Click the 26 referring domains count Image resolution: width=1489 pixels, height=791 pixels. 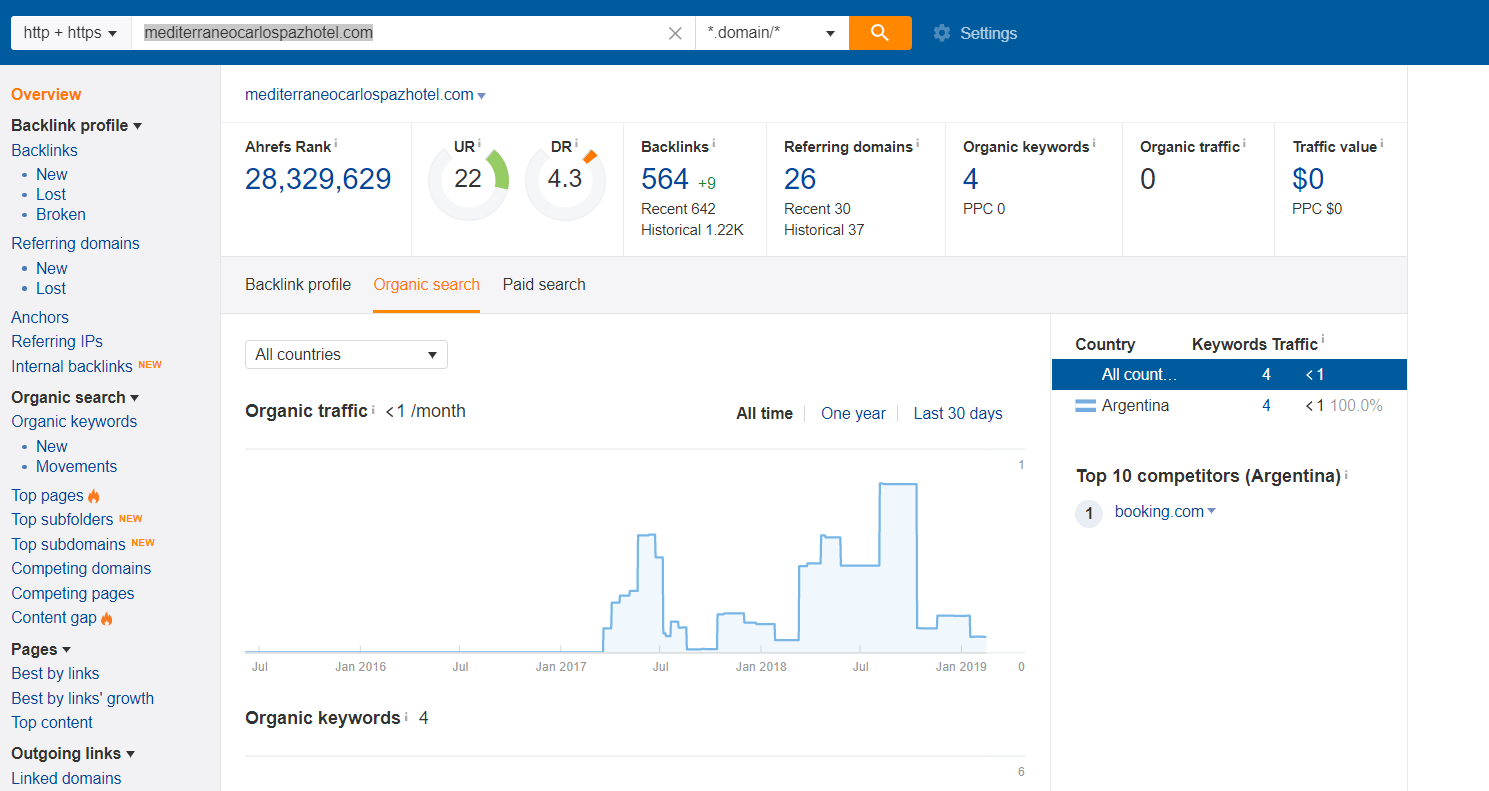click(800, 180)
